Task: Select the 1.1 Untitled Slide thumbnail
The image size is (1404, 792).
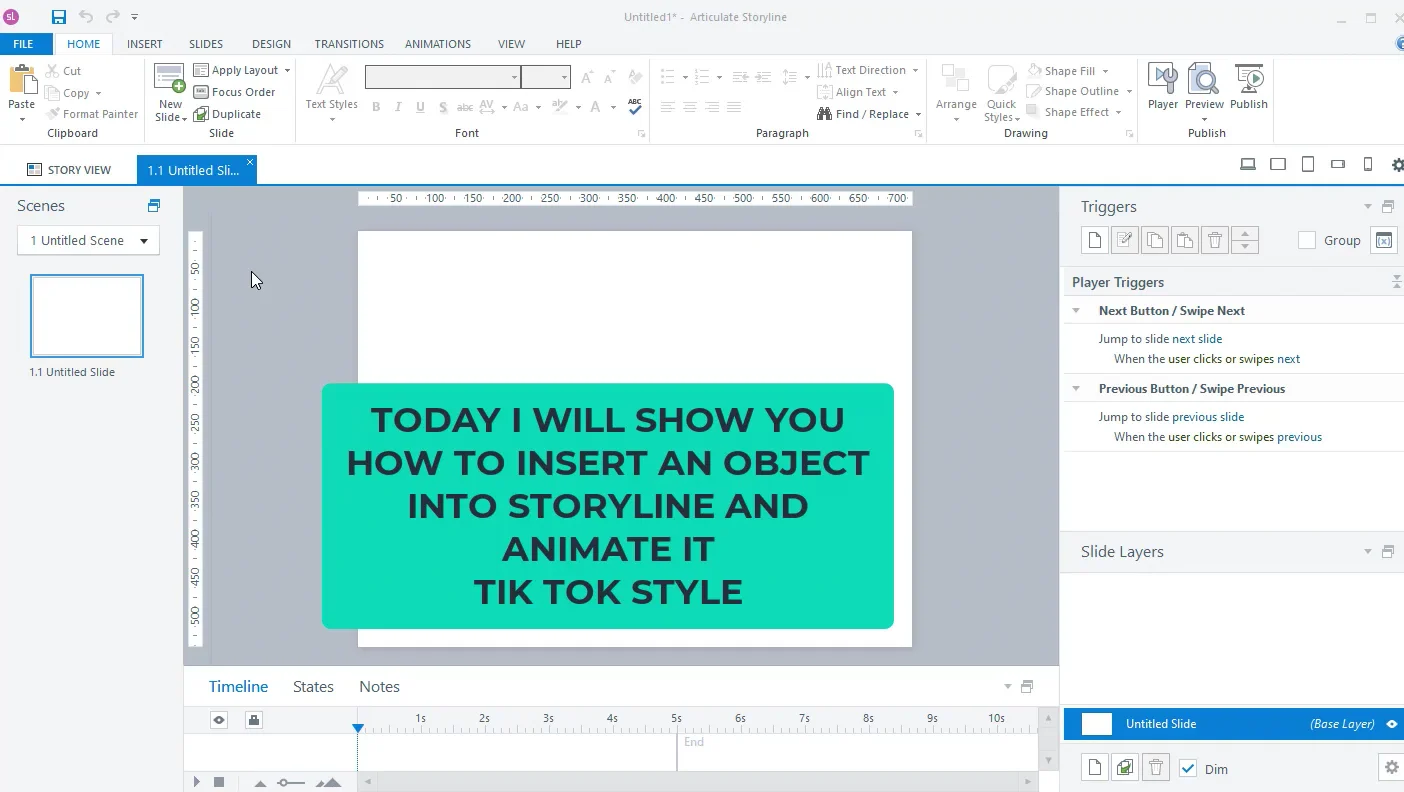Action: [87, 316]
